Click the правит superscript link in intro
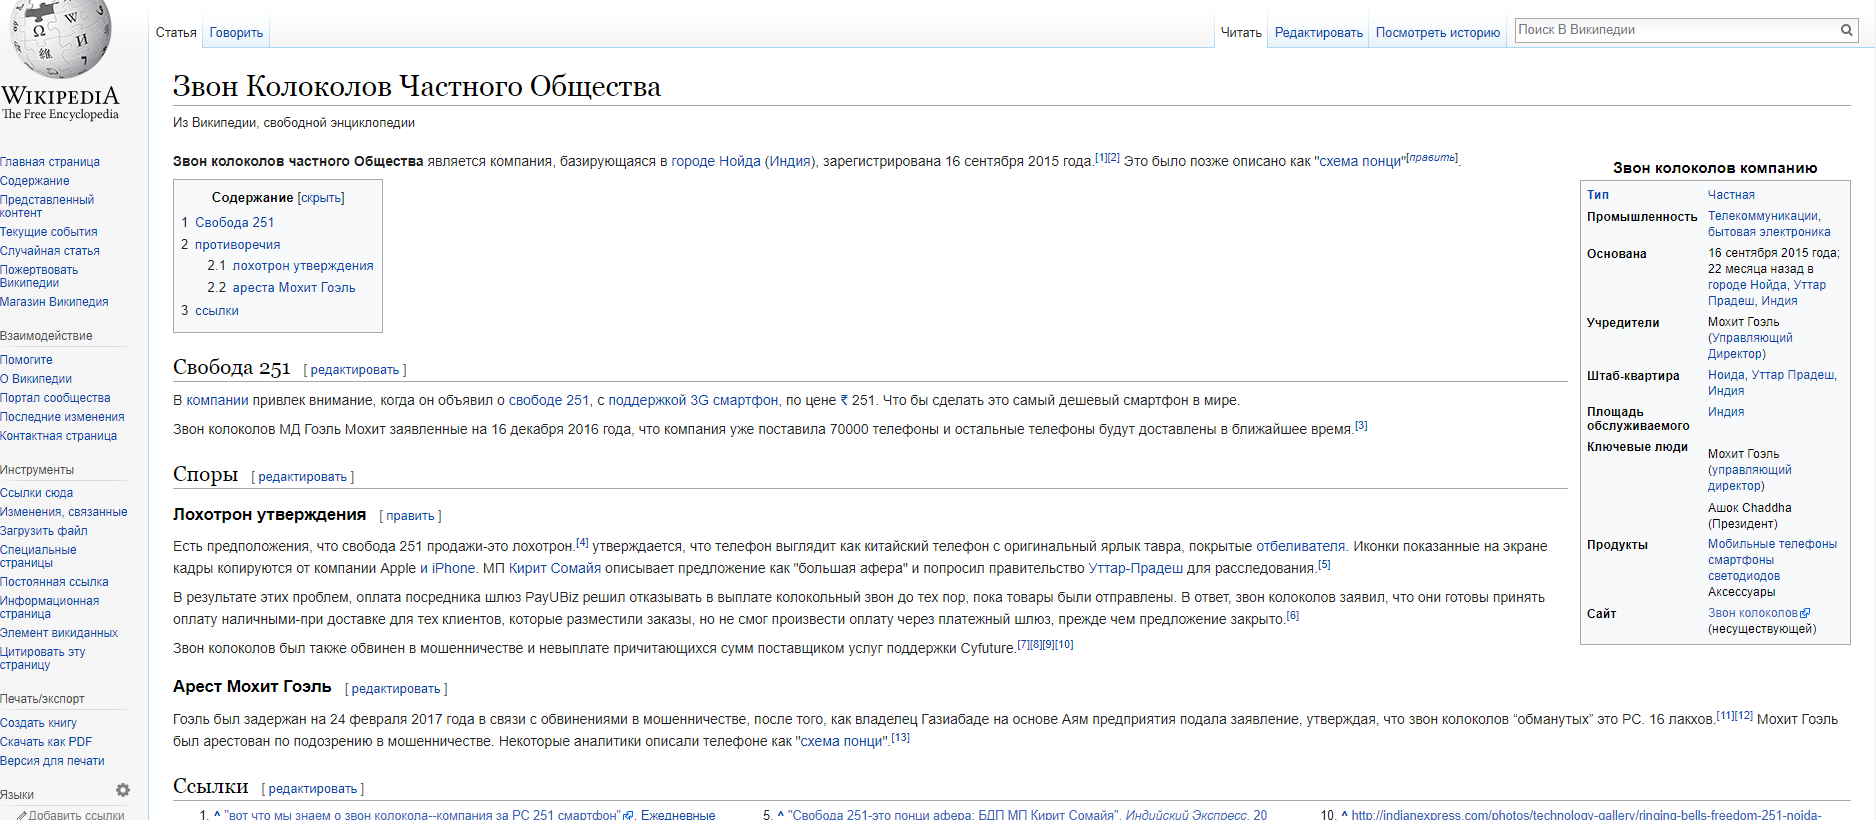The width and height of the screenshot is (1876, 820). tap(1432, 157)
